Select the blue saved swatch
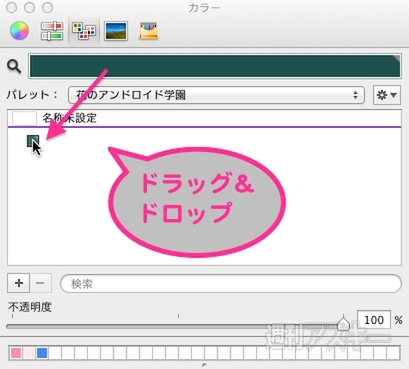Screen dimensions: 409x369 coord(42,353)
